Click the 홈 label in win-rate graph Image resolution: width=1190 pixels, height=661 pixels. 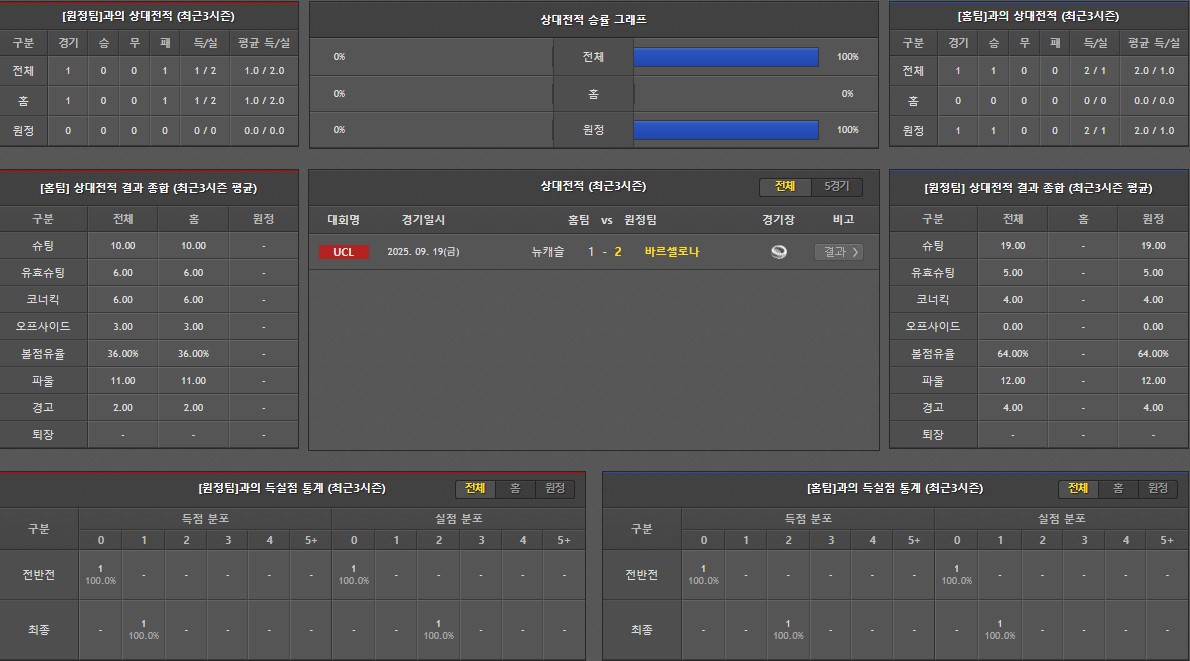tap(593, 93)
